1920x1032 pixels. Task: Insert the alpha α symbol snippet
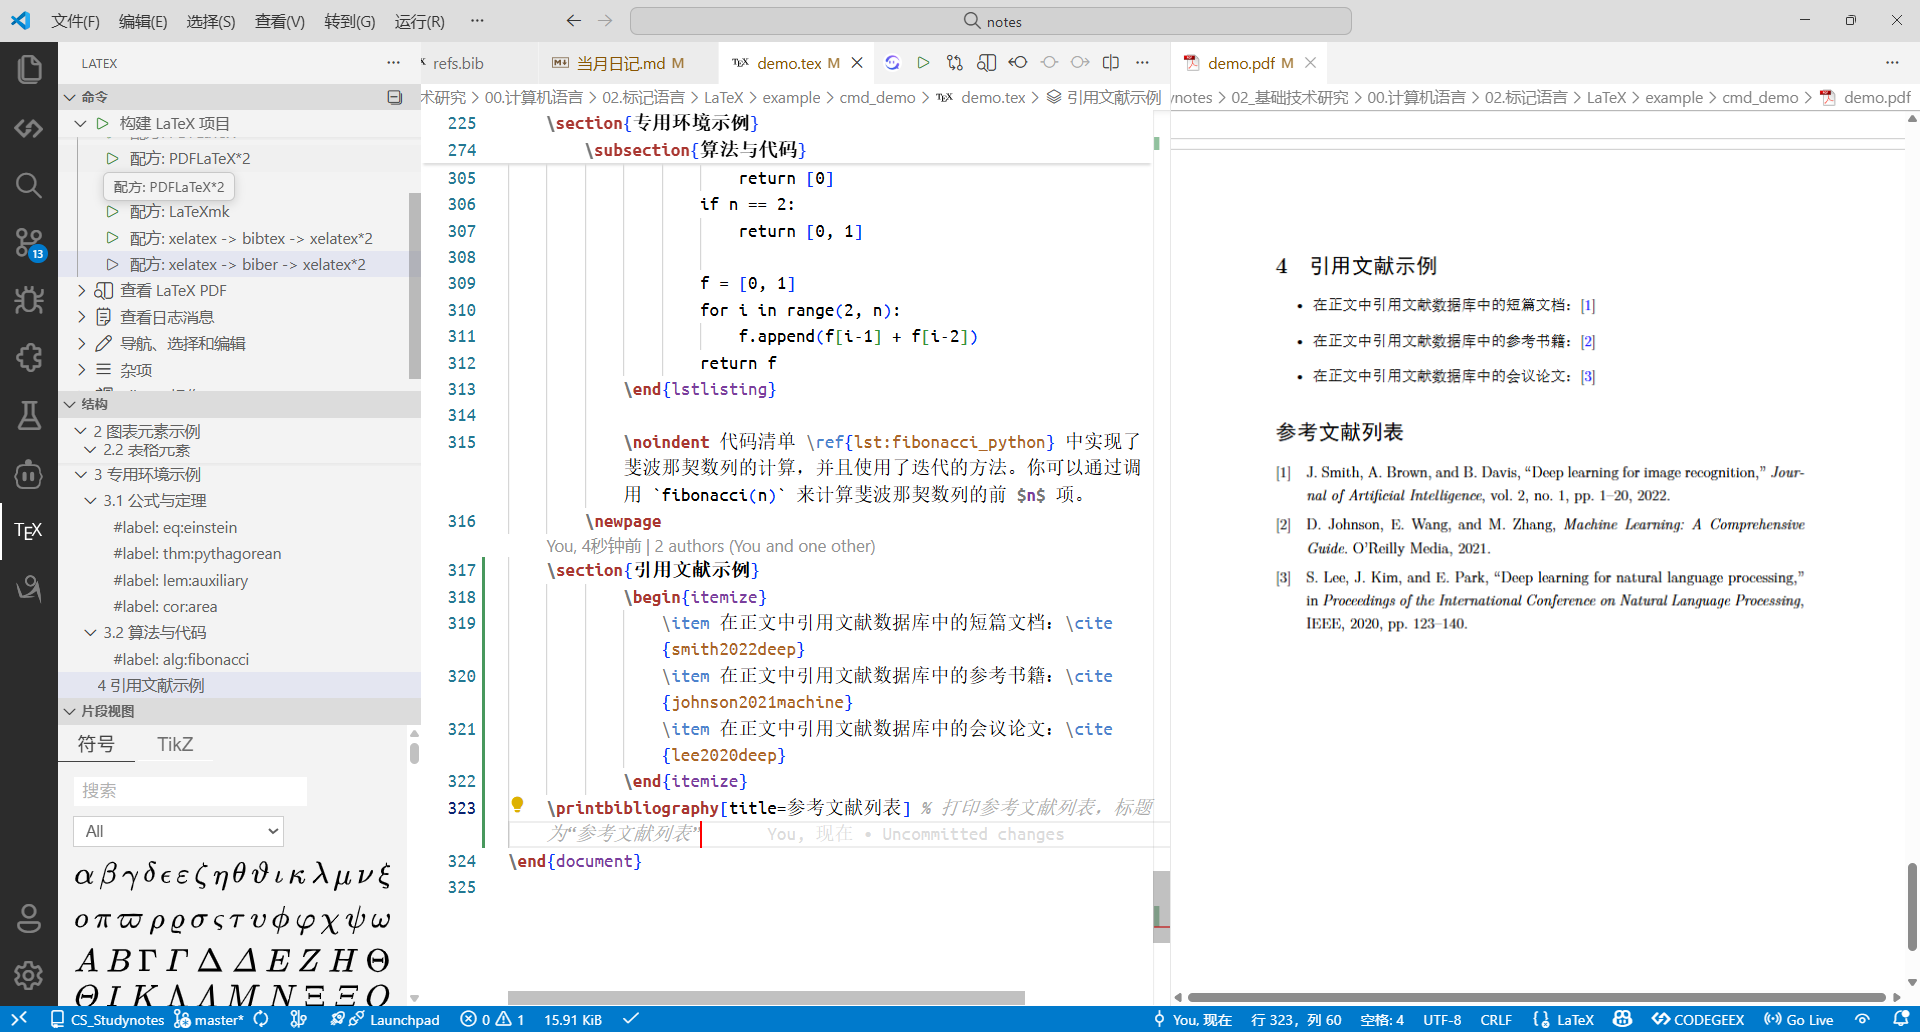tap(84, 876)
